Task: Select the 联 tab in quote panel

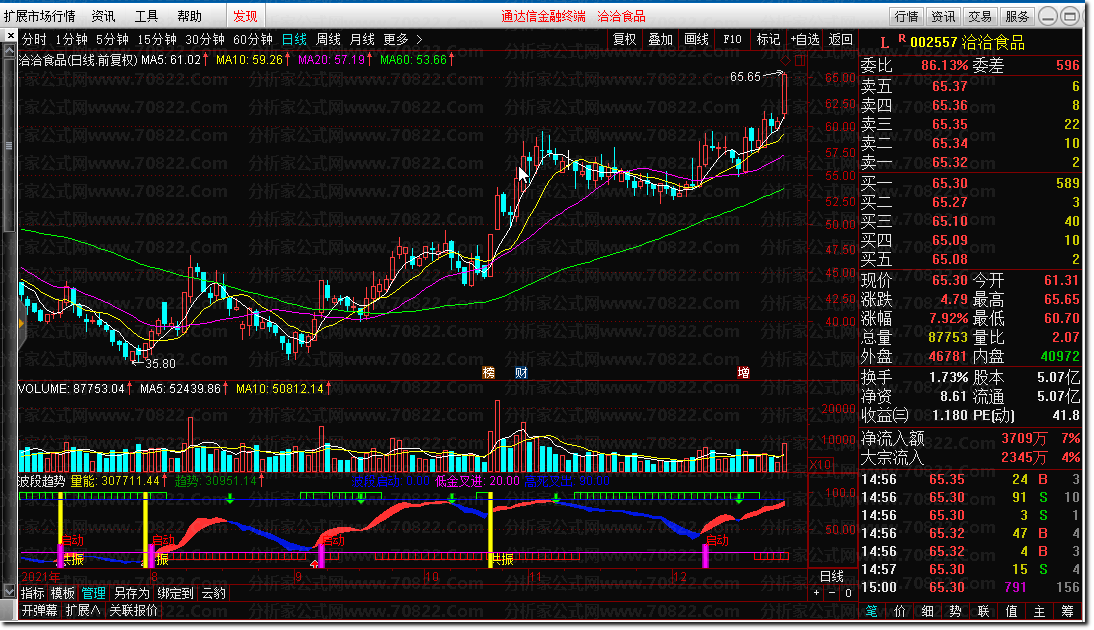Action: pos(984,611)
